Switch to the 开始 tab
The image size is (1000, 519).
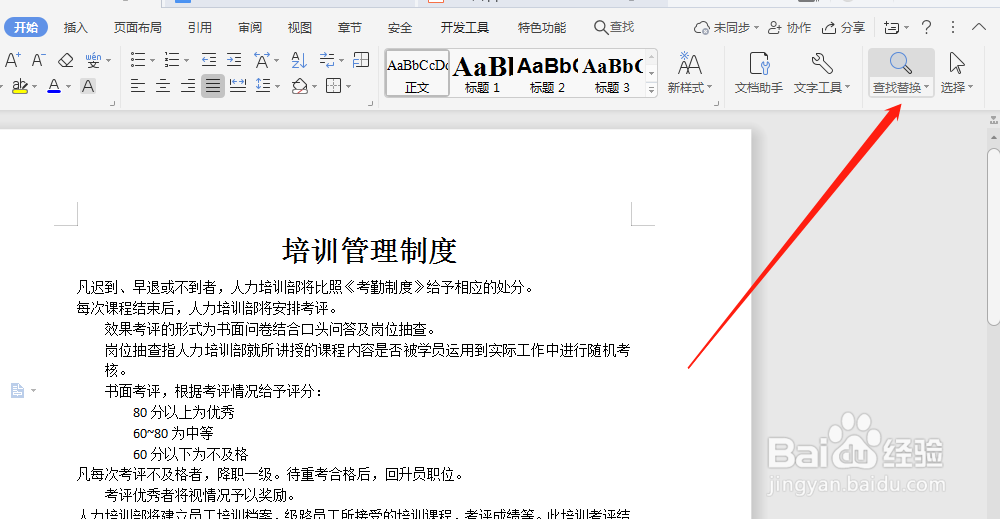point(26,27)
